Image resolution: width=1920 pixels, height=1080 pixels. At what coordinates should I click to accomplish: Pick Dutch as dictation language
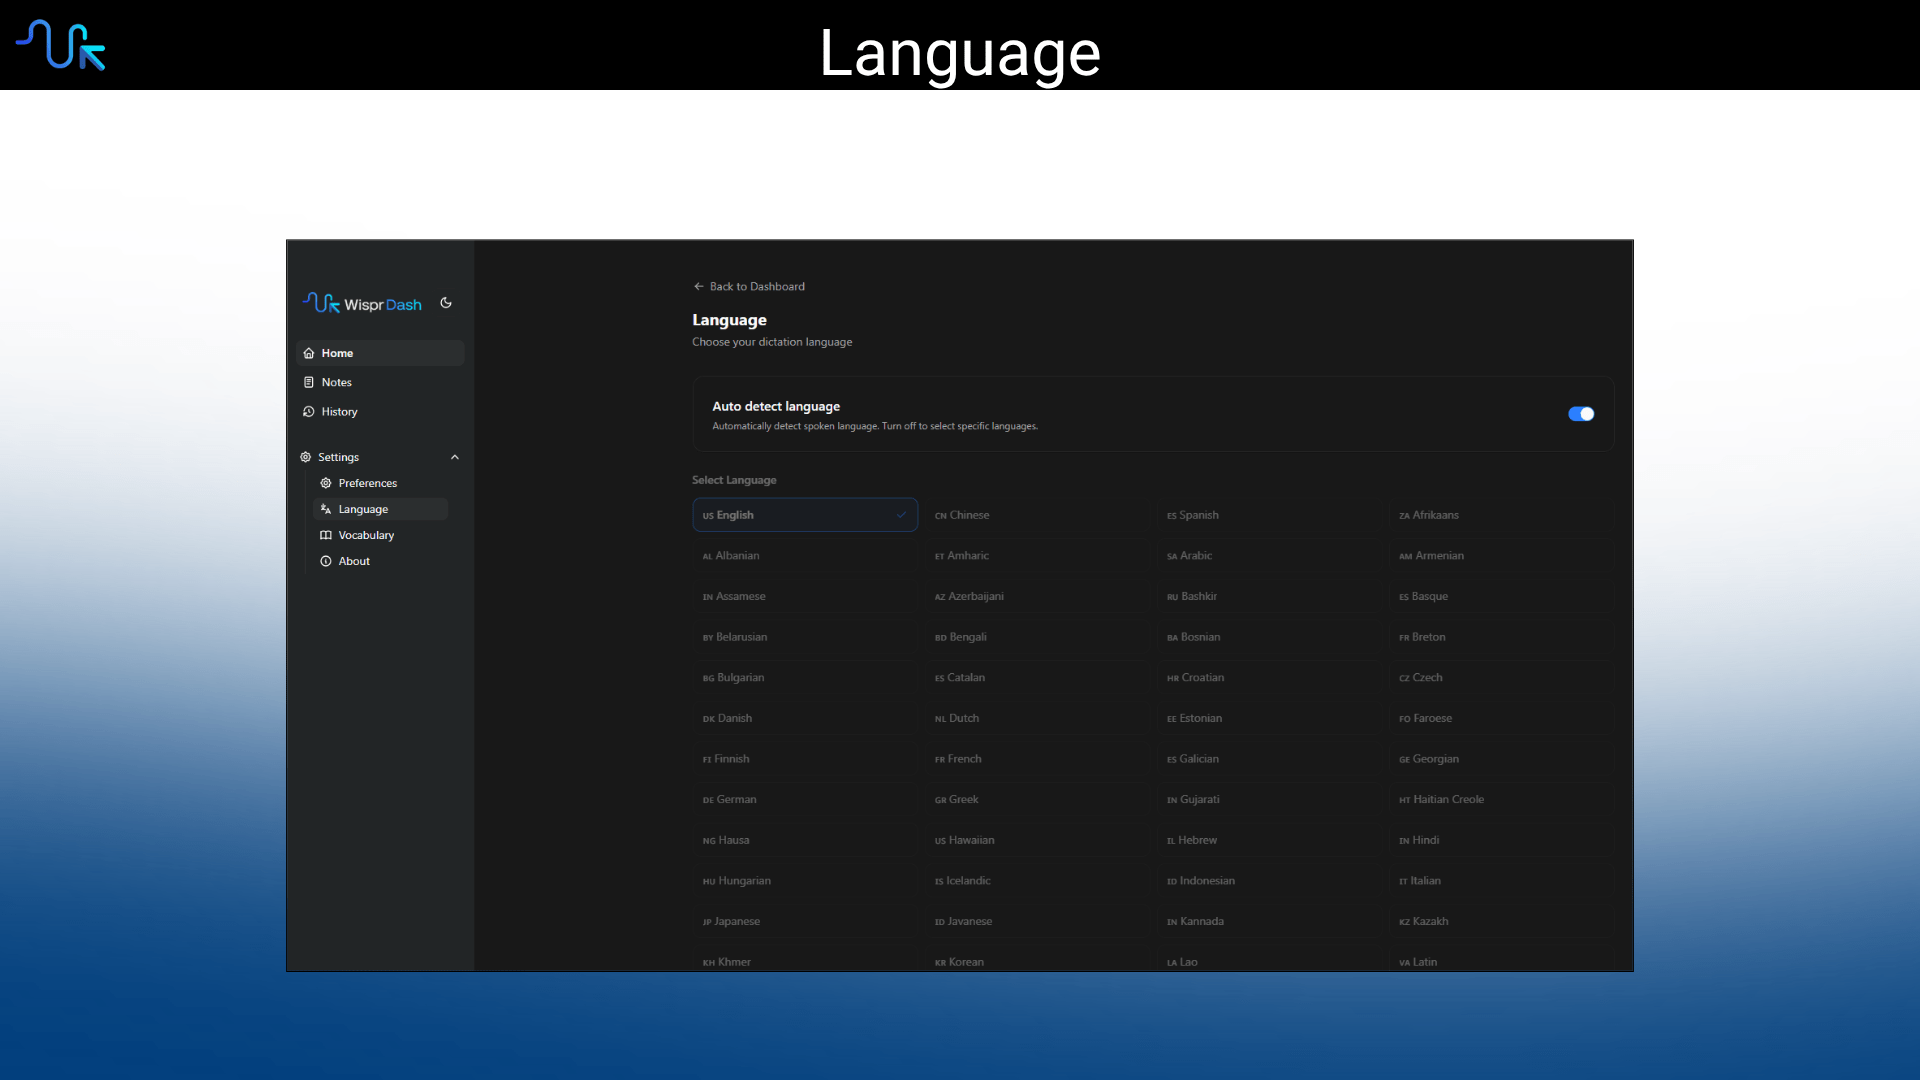[1037, 718]
